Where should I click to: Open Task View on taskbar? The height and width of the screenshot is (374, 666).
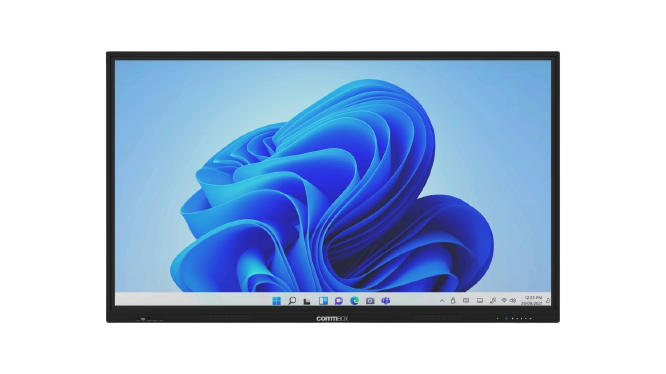point(307,301)
